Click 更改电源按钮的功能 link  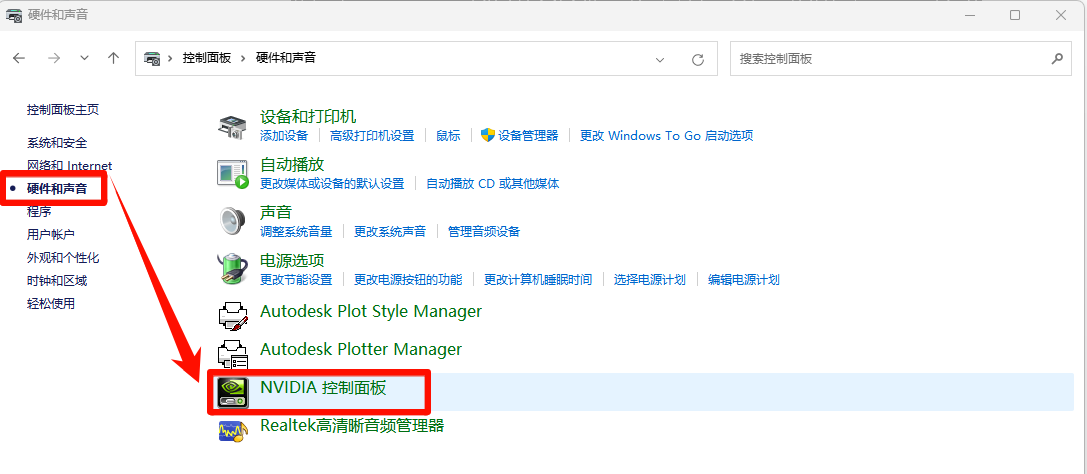[408, 280]
